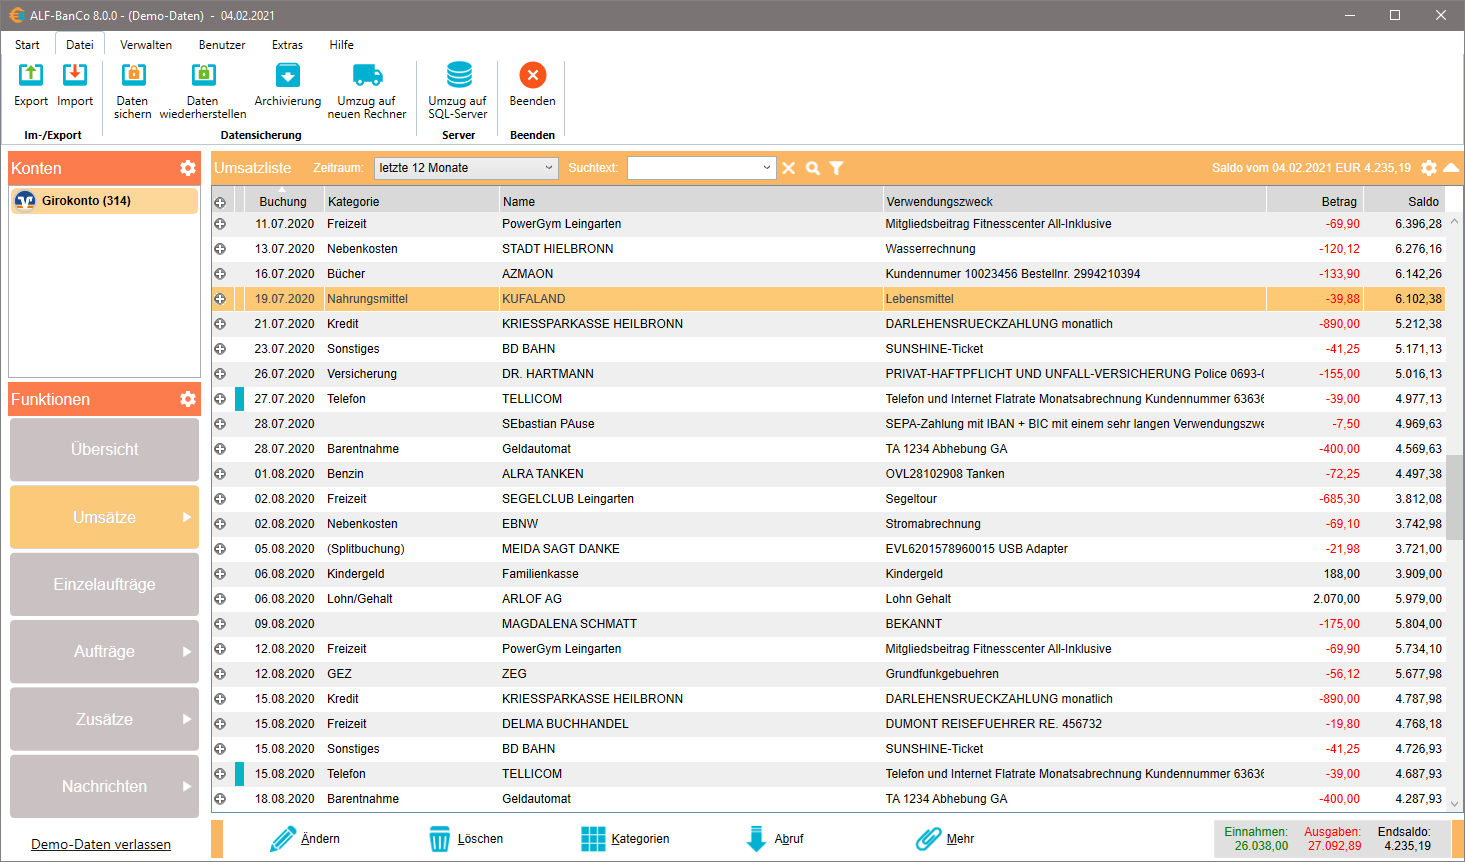Screen dimensions: 1465x862
Task: Expand row STADT HIELBRONN details
Action: (x=220, y=249)
